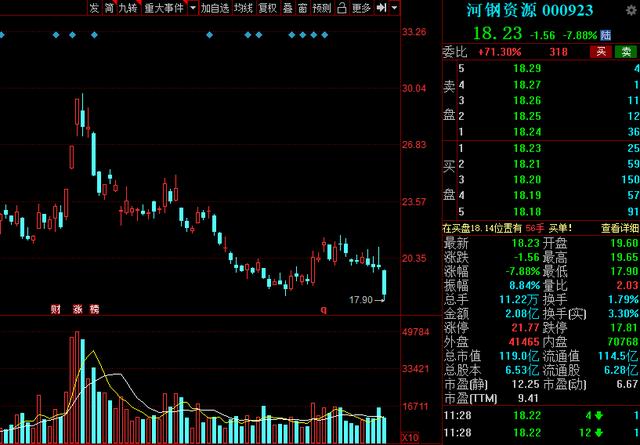Toggle the padlock lock icon

342,8
